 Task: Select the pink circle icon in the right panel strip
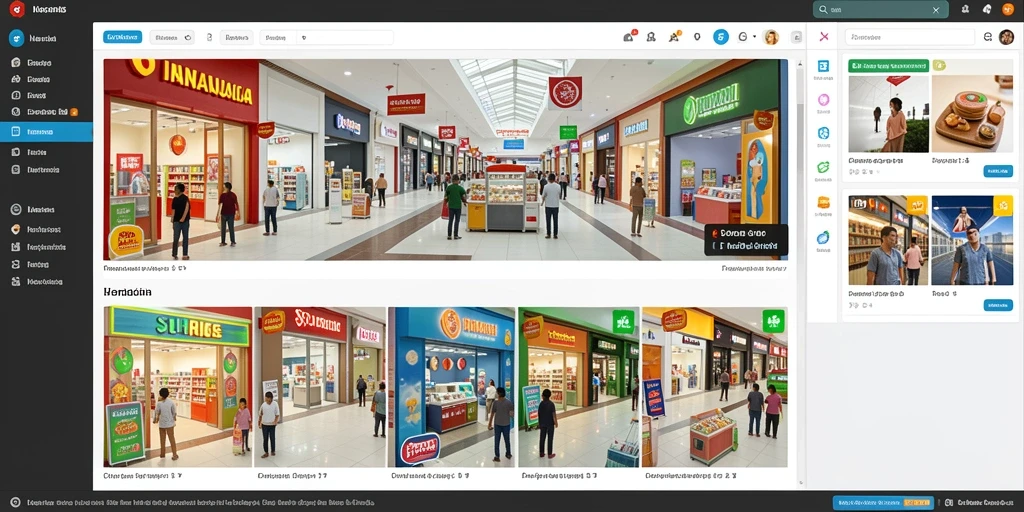tap(824, 100)
